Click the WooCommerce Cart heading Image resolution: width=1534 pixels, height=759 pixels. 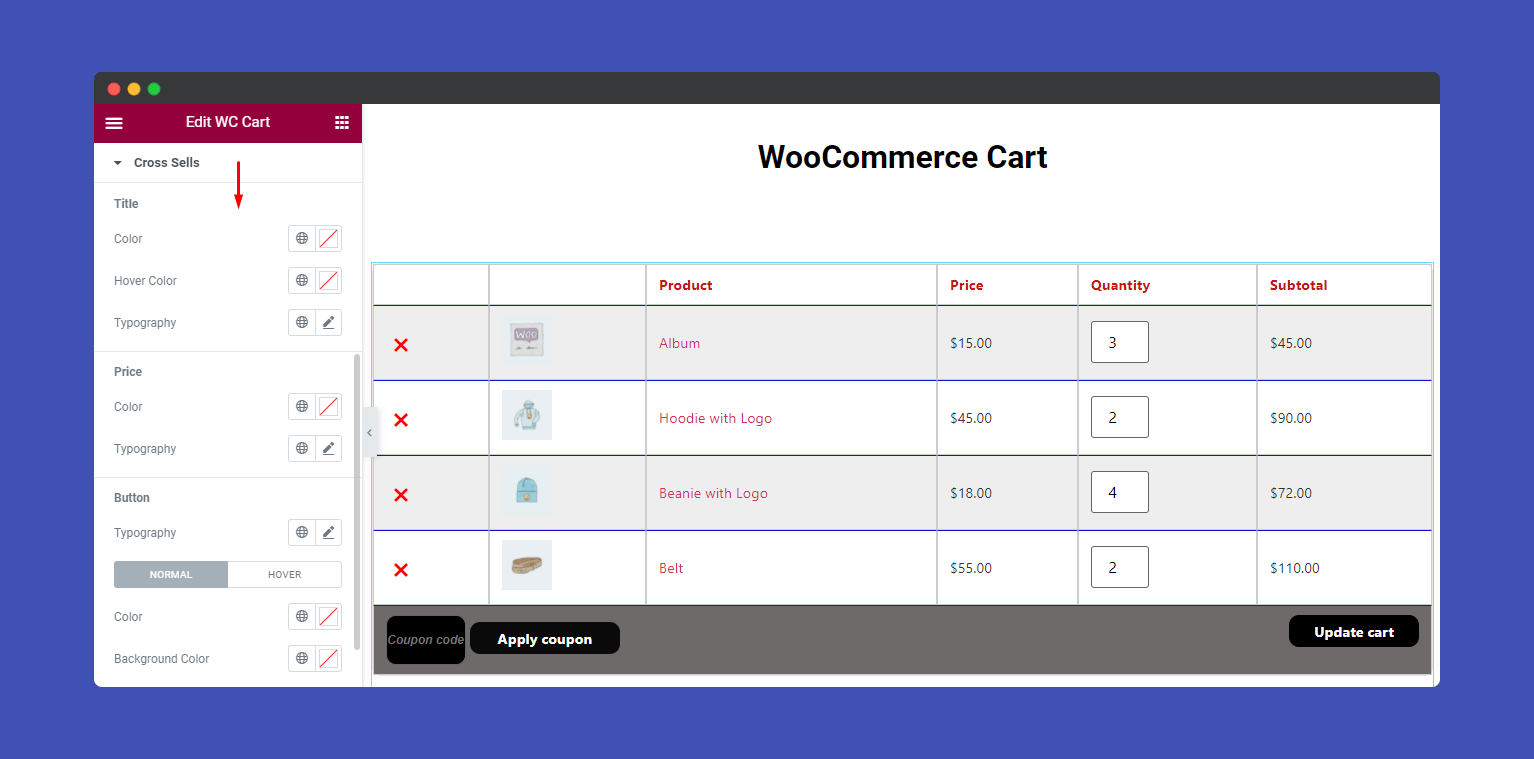point(902,157)
